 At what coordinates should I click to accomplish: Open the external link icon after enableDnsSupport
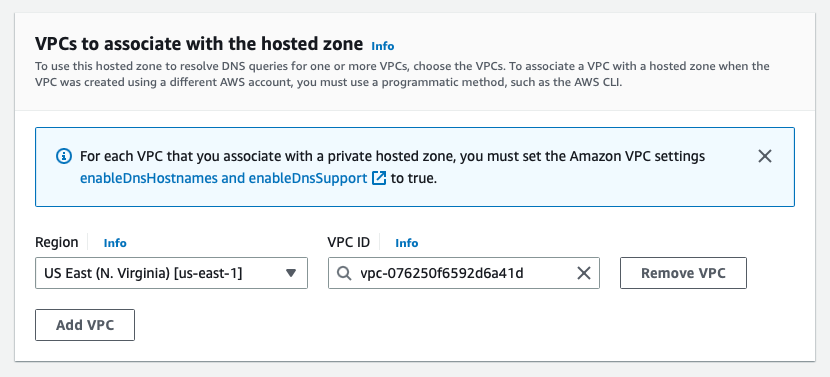[378, 178]
